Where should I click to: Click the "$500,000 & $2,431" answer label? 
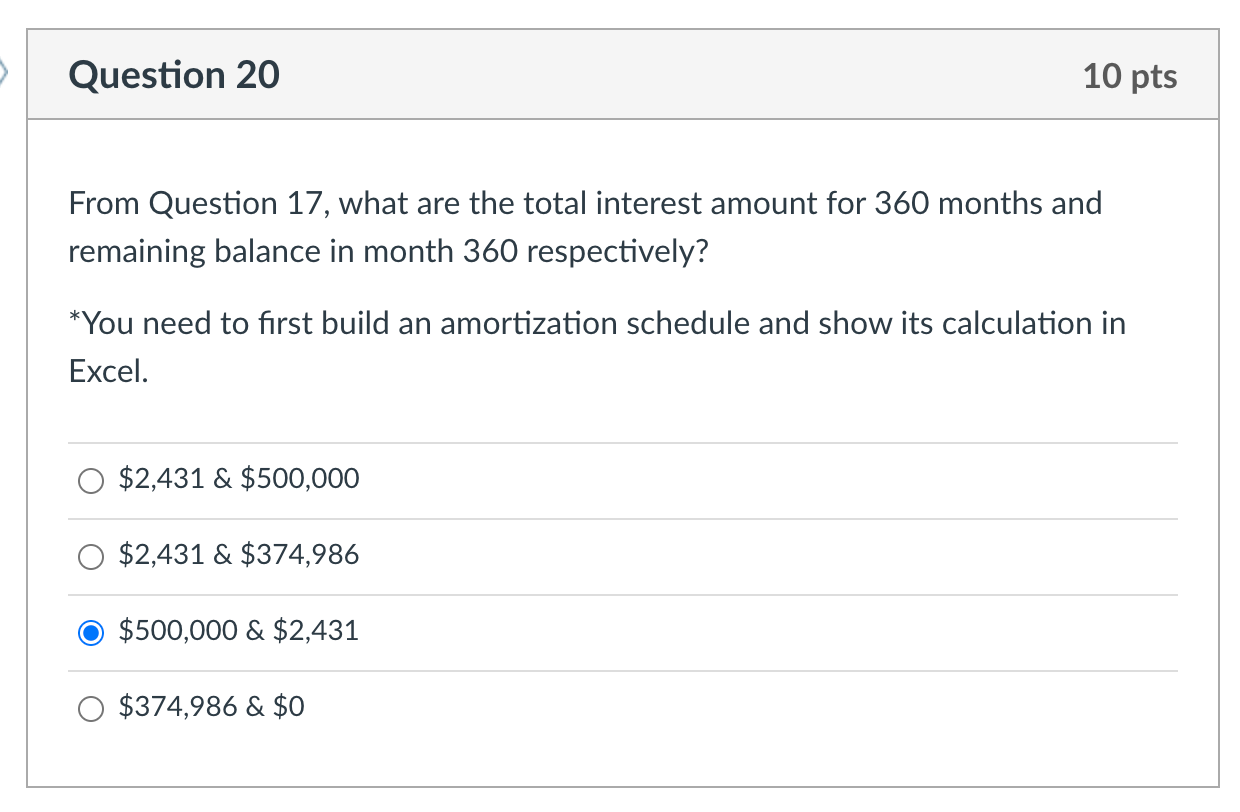pos(238,631)
